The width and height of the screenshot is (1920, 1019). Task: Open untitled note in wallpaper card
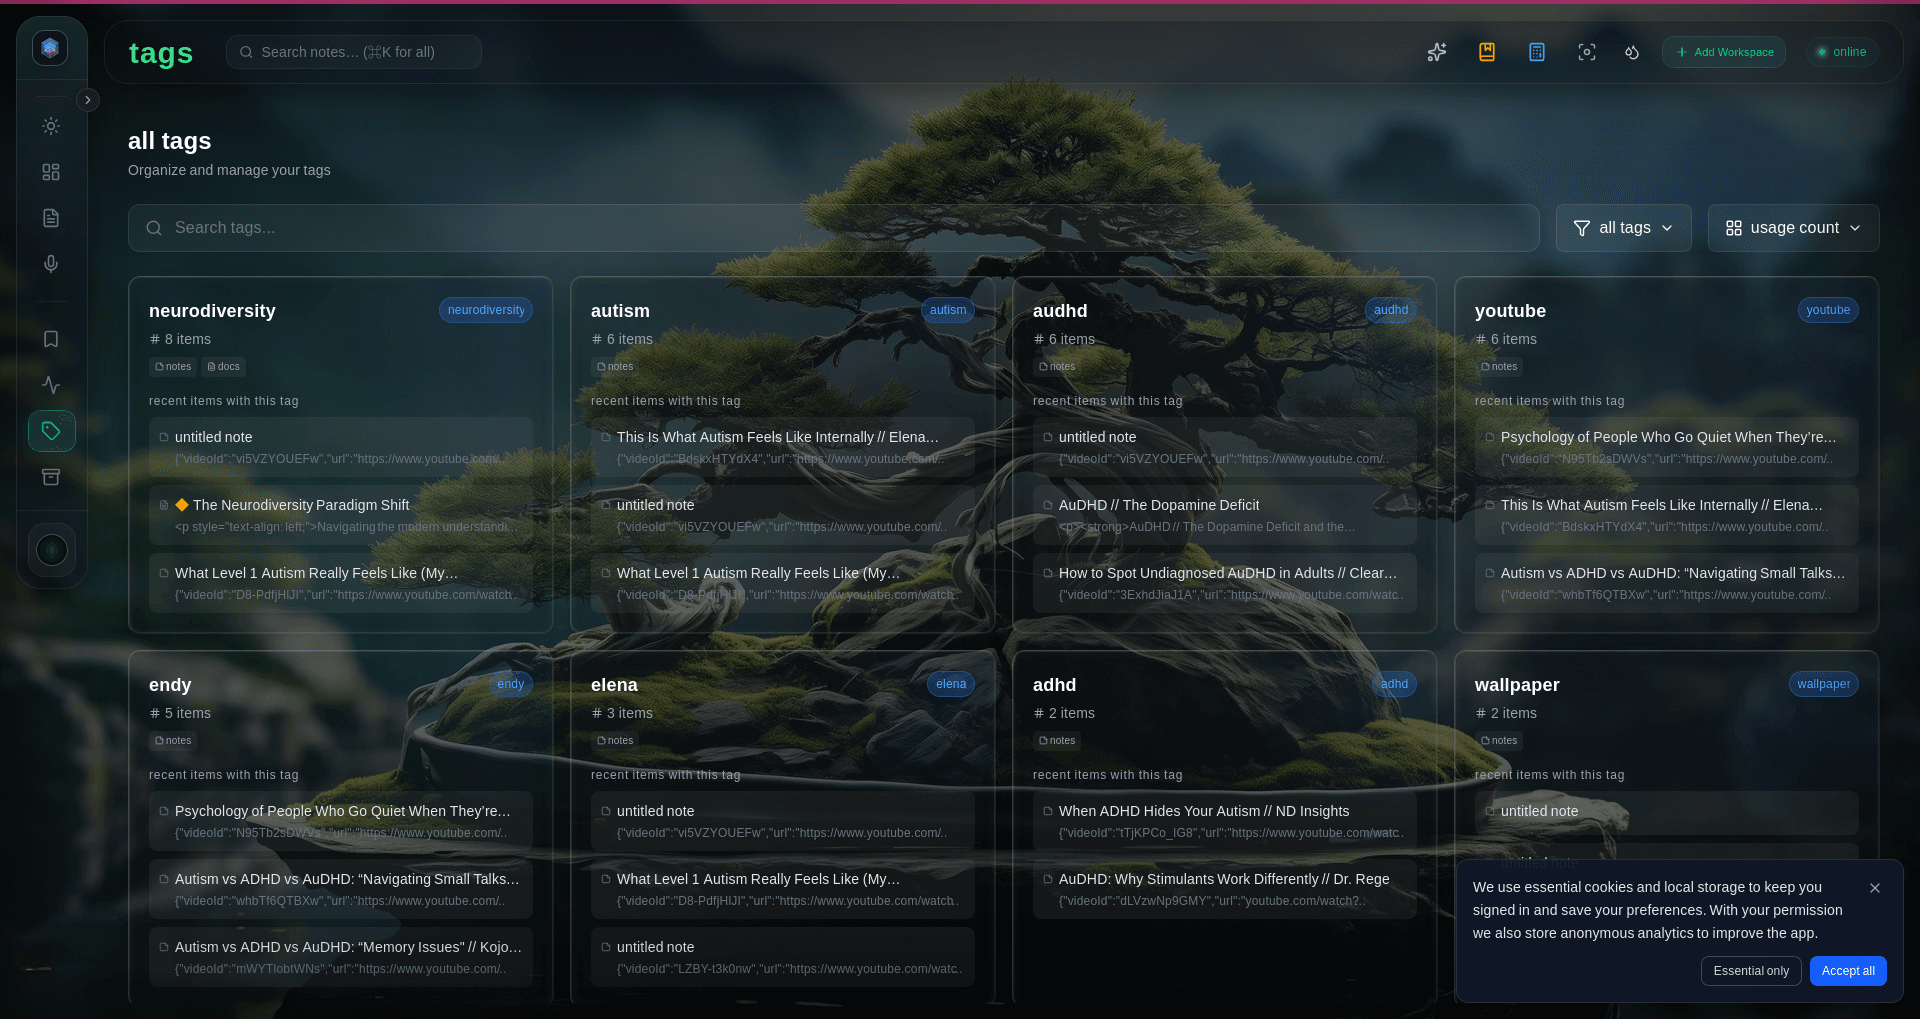pyautogui.click(x=1667, y=813)
